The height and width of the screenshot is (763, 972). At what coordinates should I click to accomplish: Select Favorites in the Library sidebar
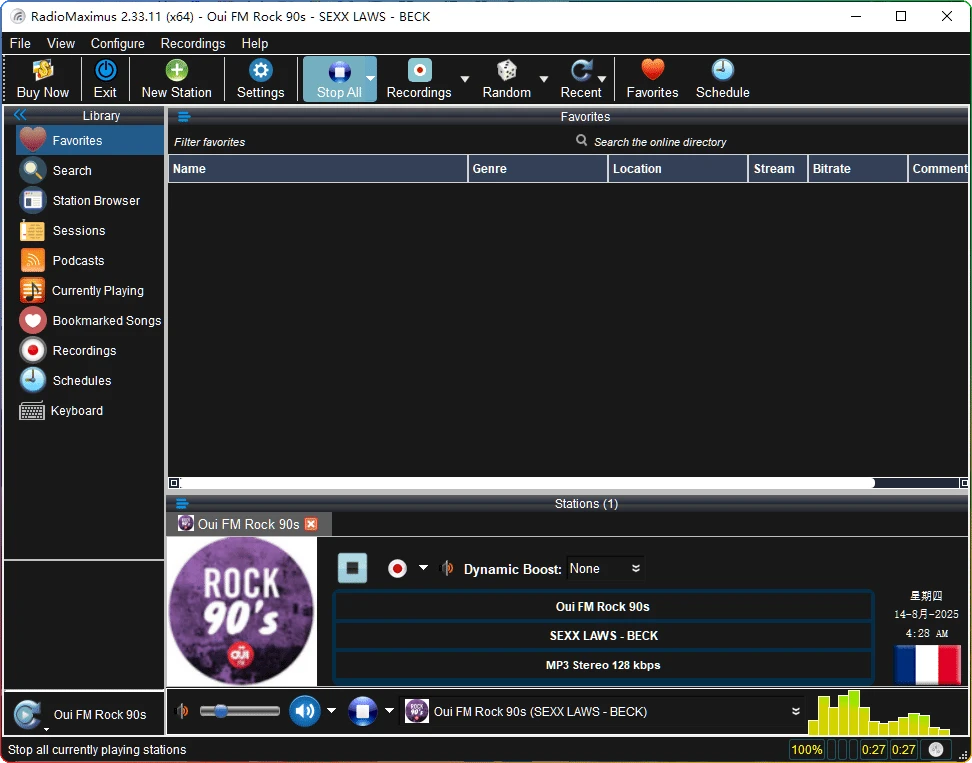coord(90,141)
